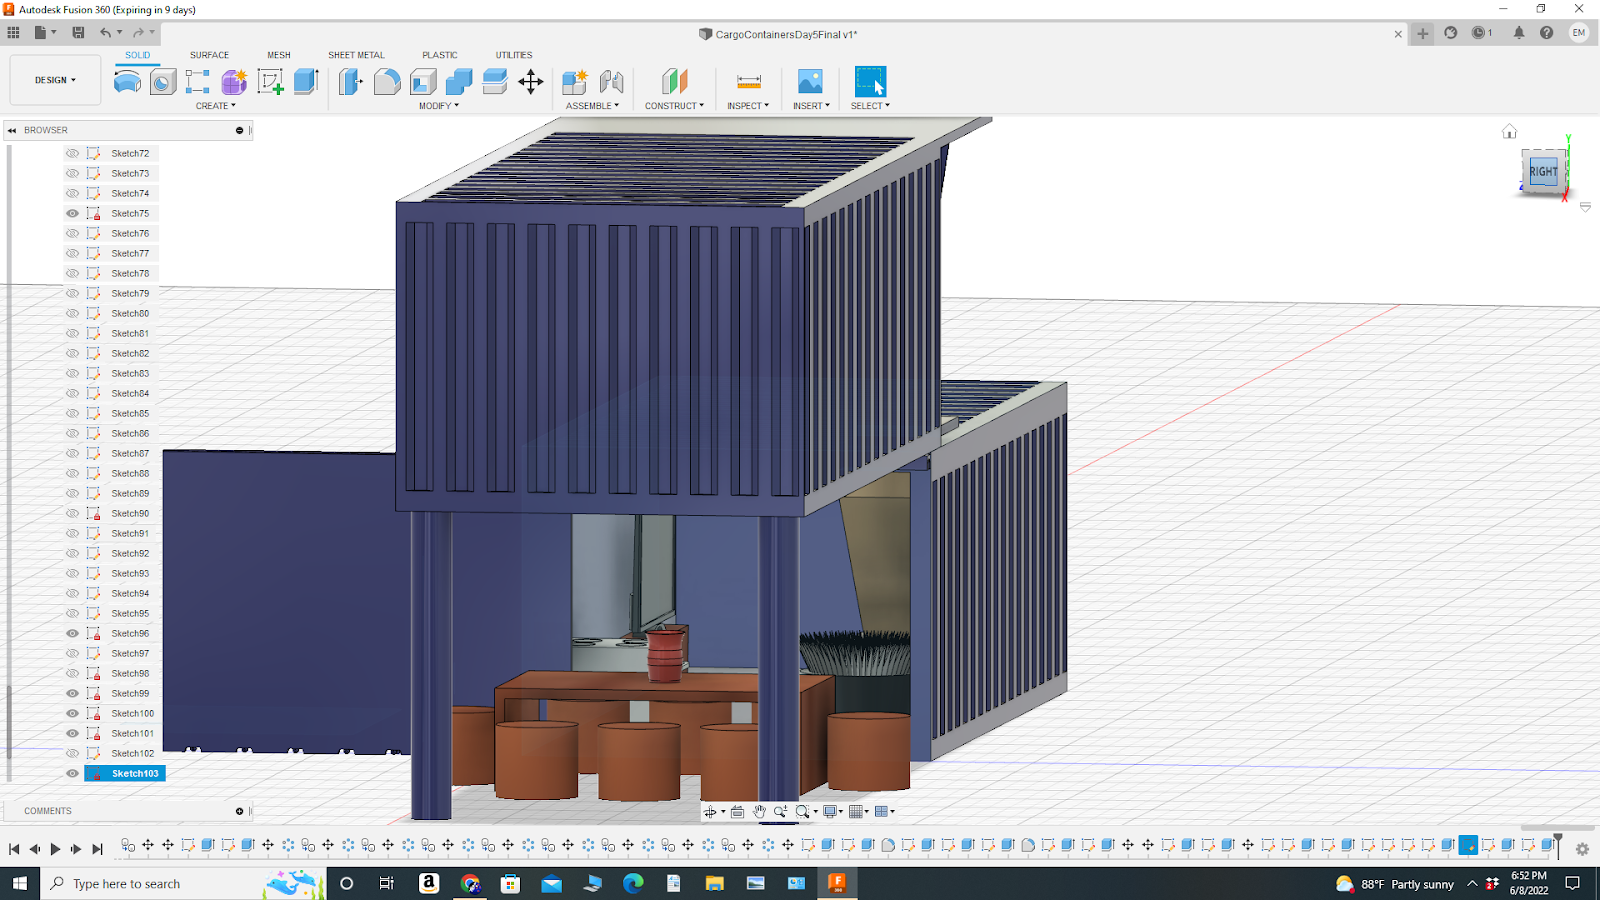Open the Comments panel
The height and width of the screenshot is (900, 1600).
[x=47, y=810]
